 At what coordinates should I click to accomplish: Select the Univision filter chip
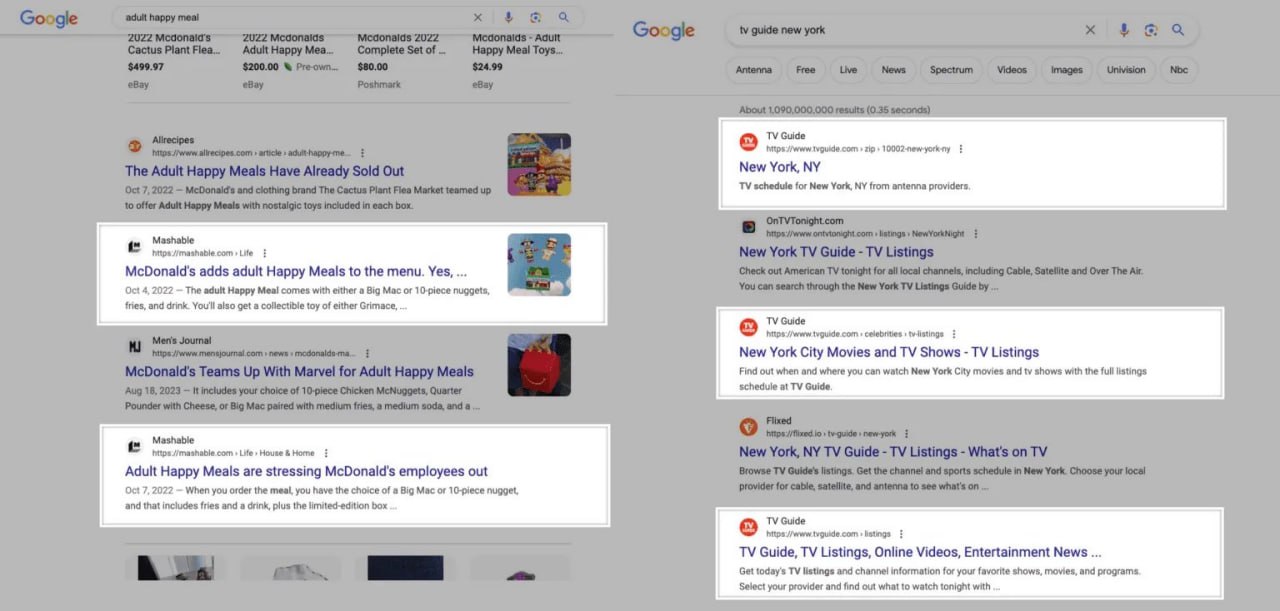point(1126,70)
